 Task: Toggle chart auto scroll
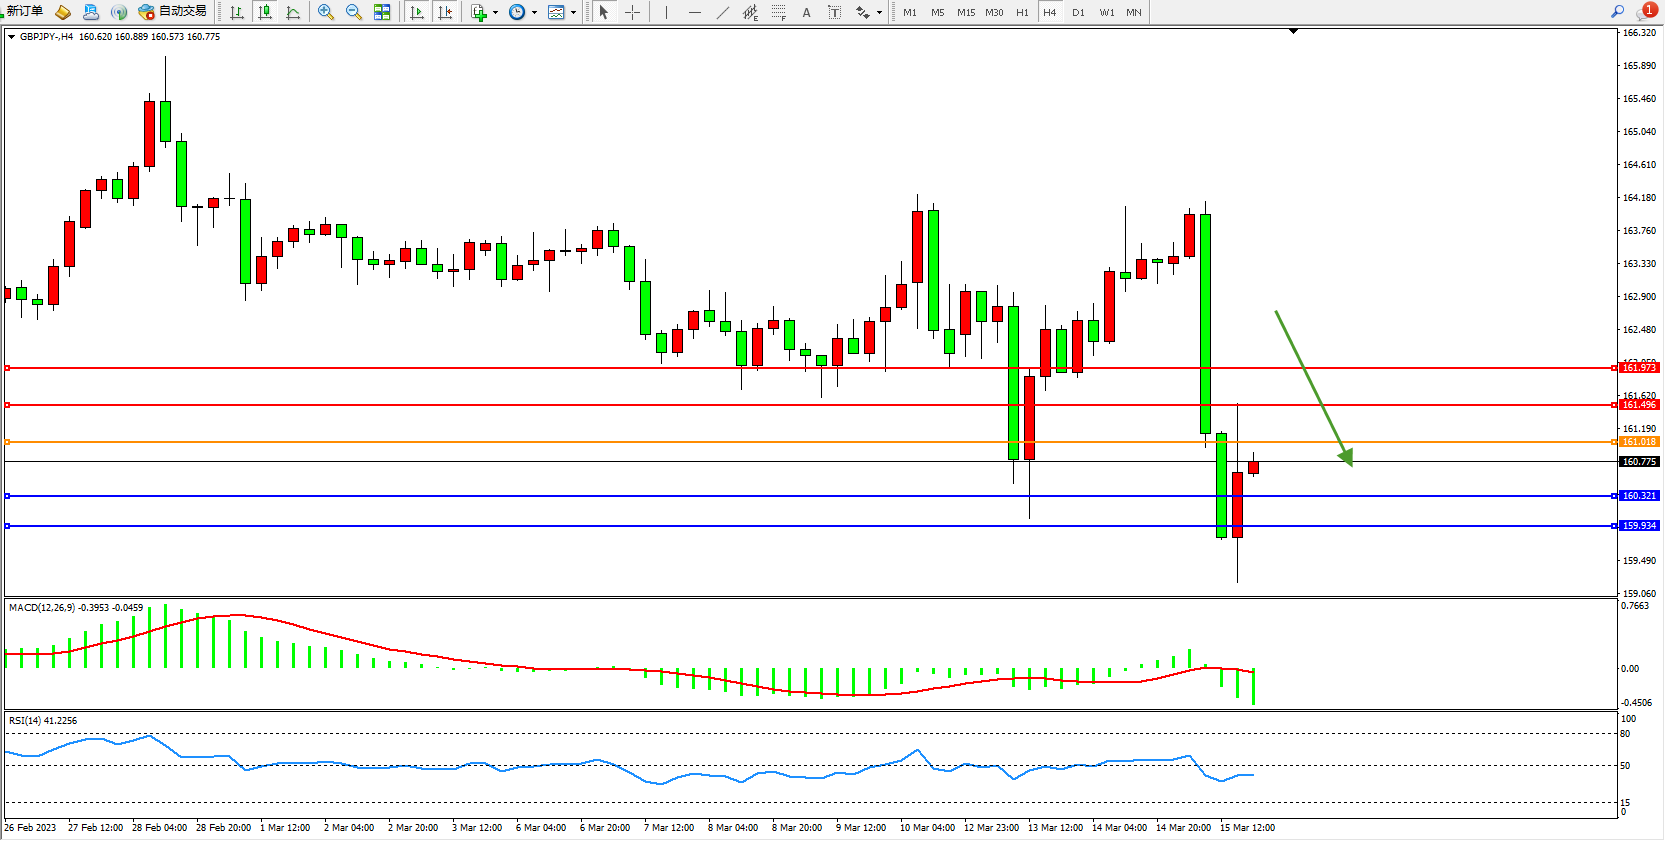point(417,12)
